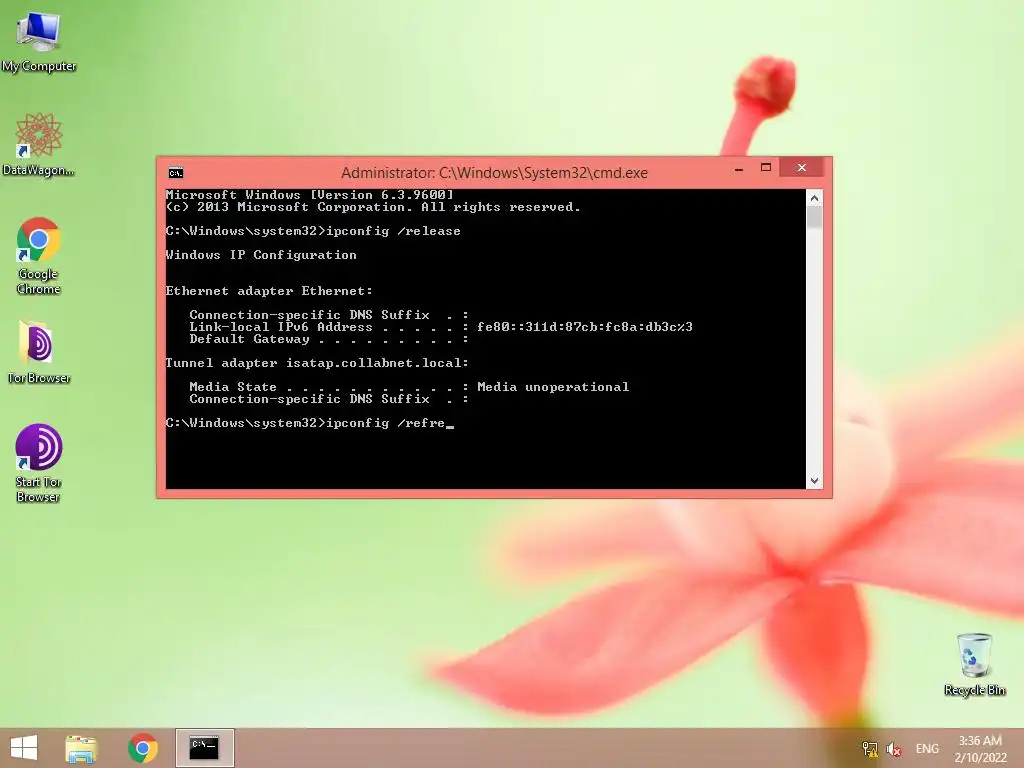Image resolution: width=1024 pixels, height=768 pixels.
Task: Open File Explorer from the taskbar
Action: point(81,748)
